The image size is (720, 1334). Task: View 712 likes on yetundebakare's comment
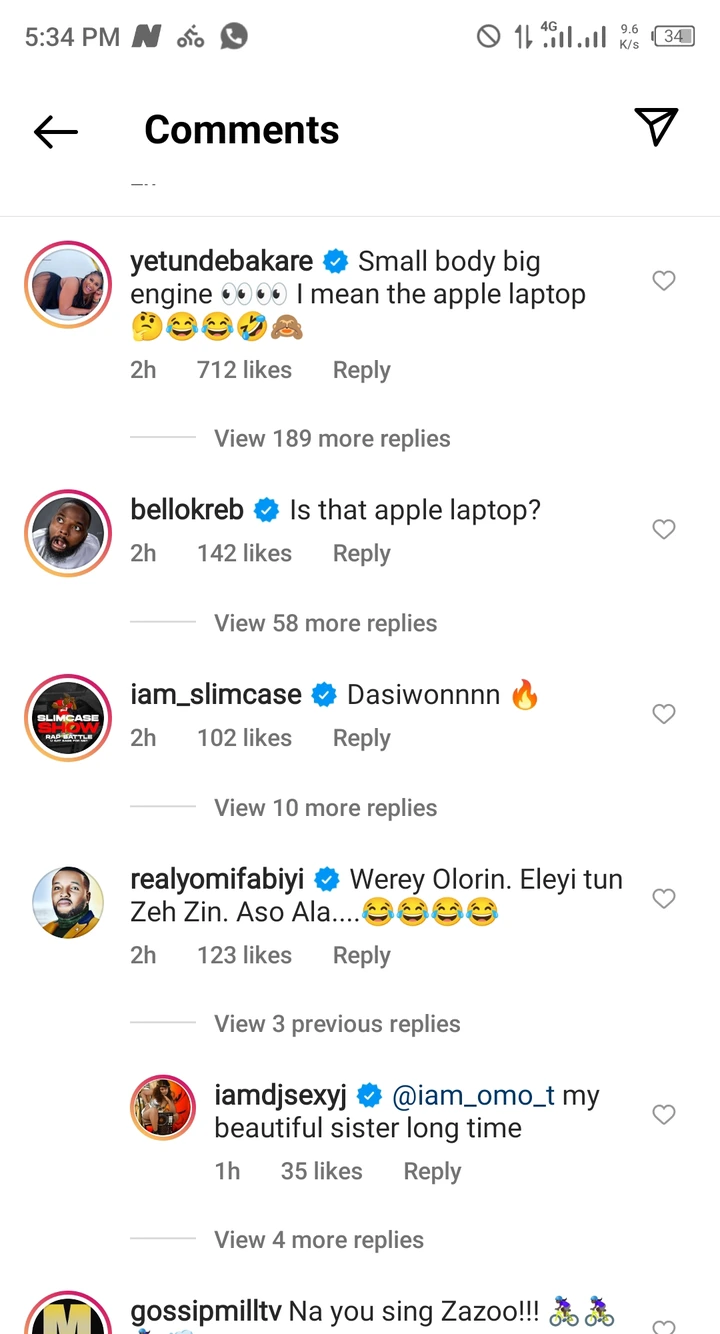click(x=244, y=370)
